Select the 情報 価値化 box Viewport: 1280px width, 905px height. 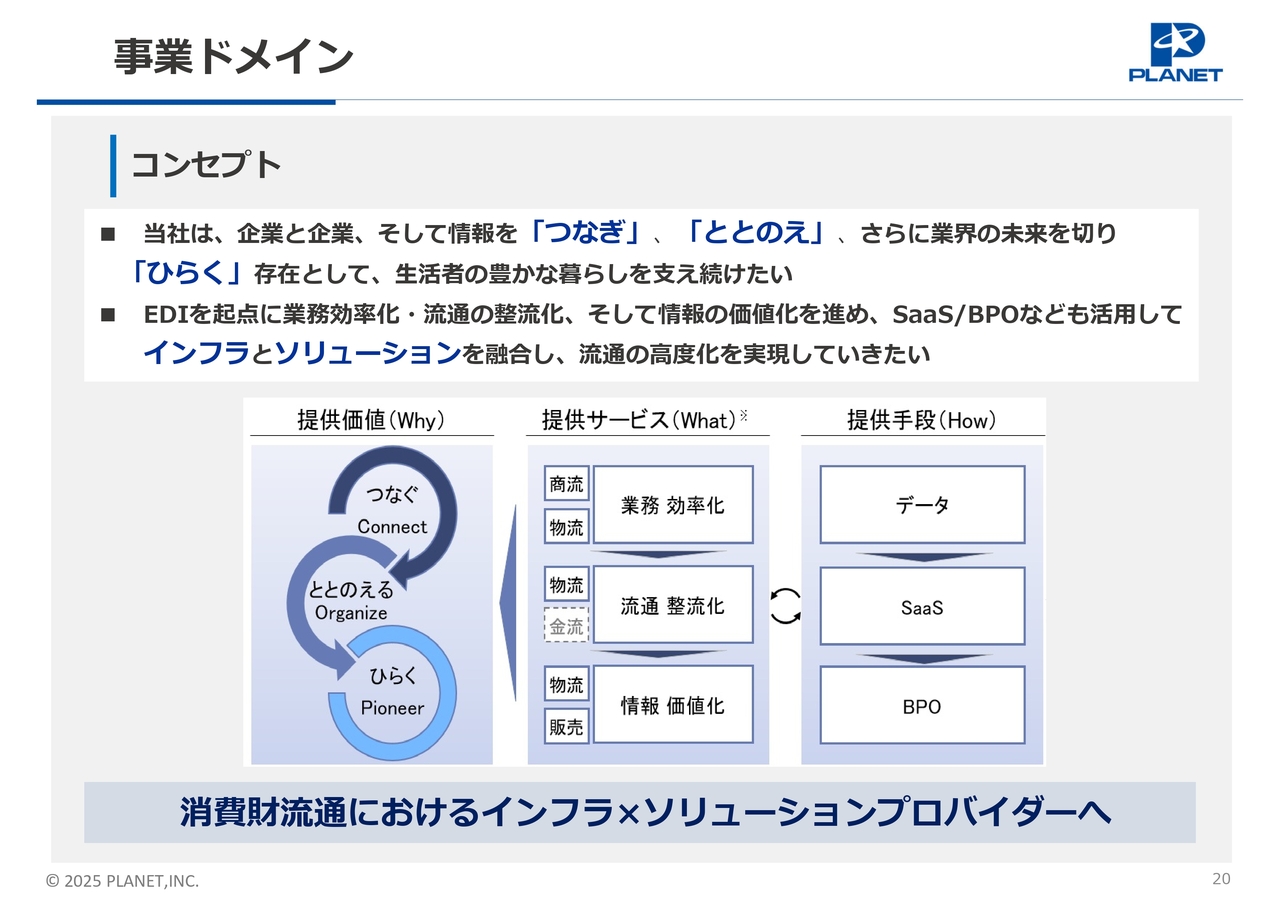[672, 705]
